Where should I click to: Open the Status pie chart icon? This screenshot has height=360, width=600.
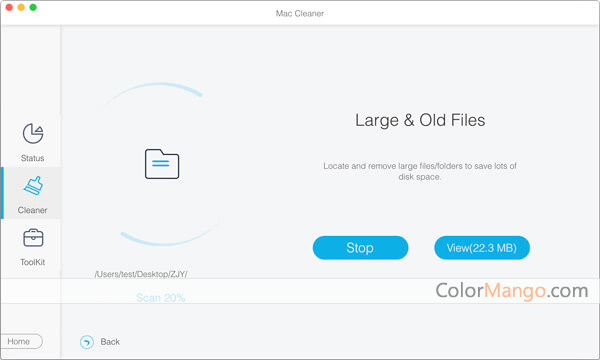tap(33, 134)
